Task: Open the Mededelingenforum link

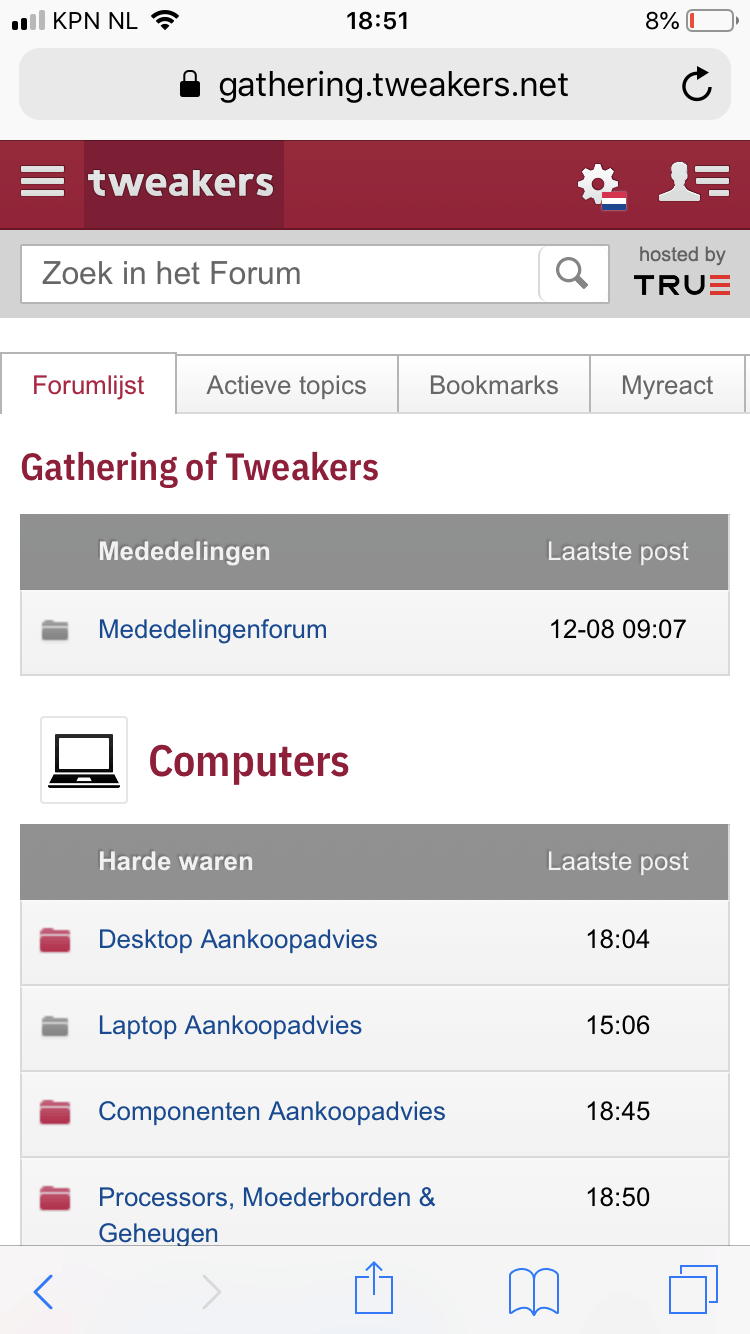Action: point(212,629)
